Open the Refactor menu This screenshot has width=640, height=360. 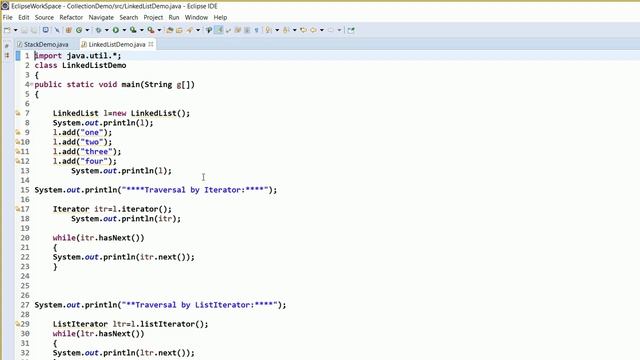71,18
